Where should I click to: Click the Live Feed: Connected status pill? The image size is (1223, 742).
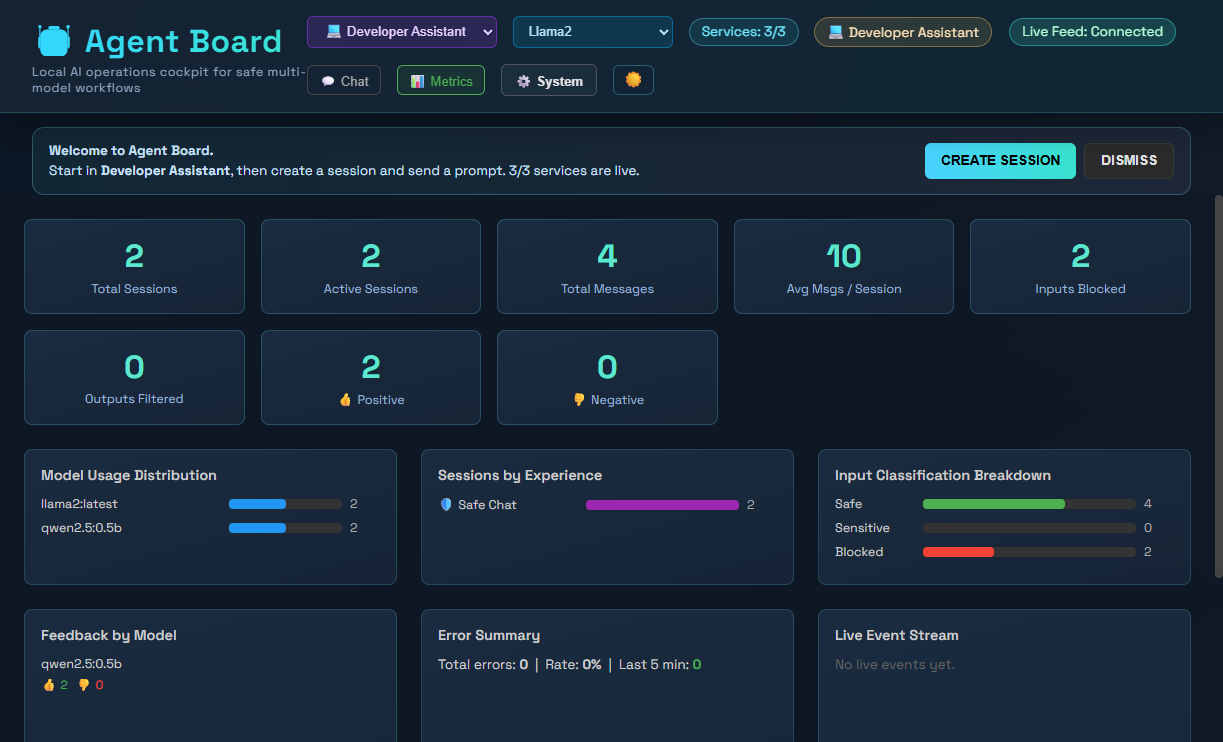(1092, 32)
